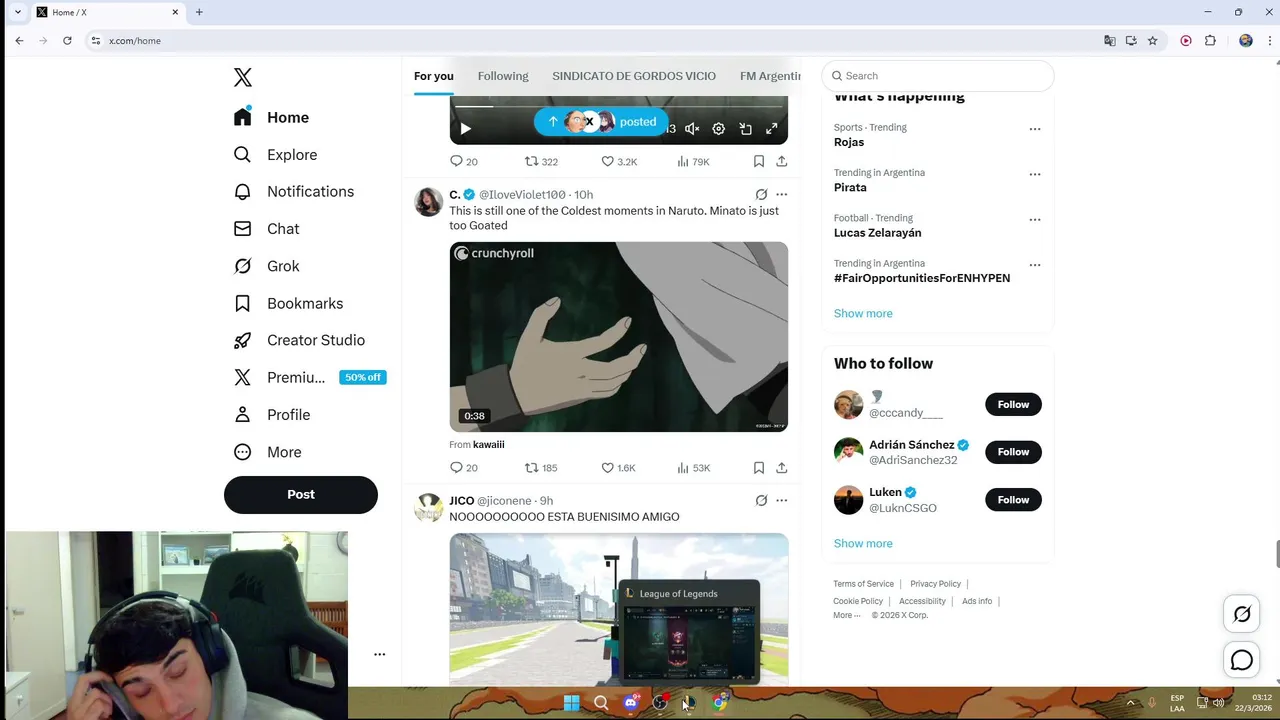Open Chrome extensions puzzle icon

click(1210, 41)
